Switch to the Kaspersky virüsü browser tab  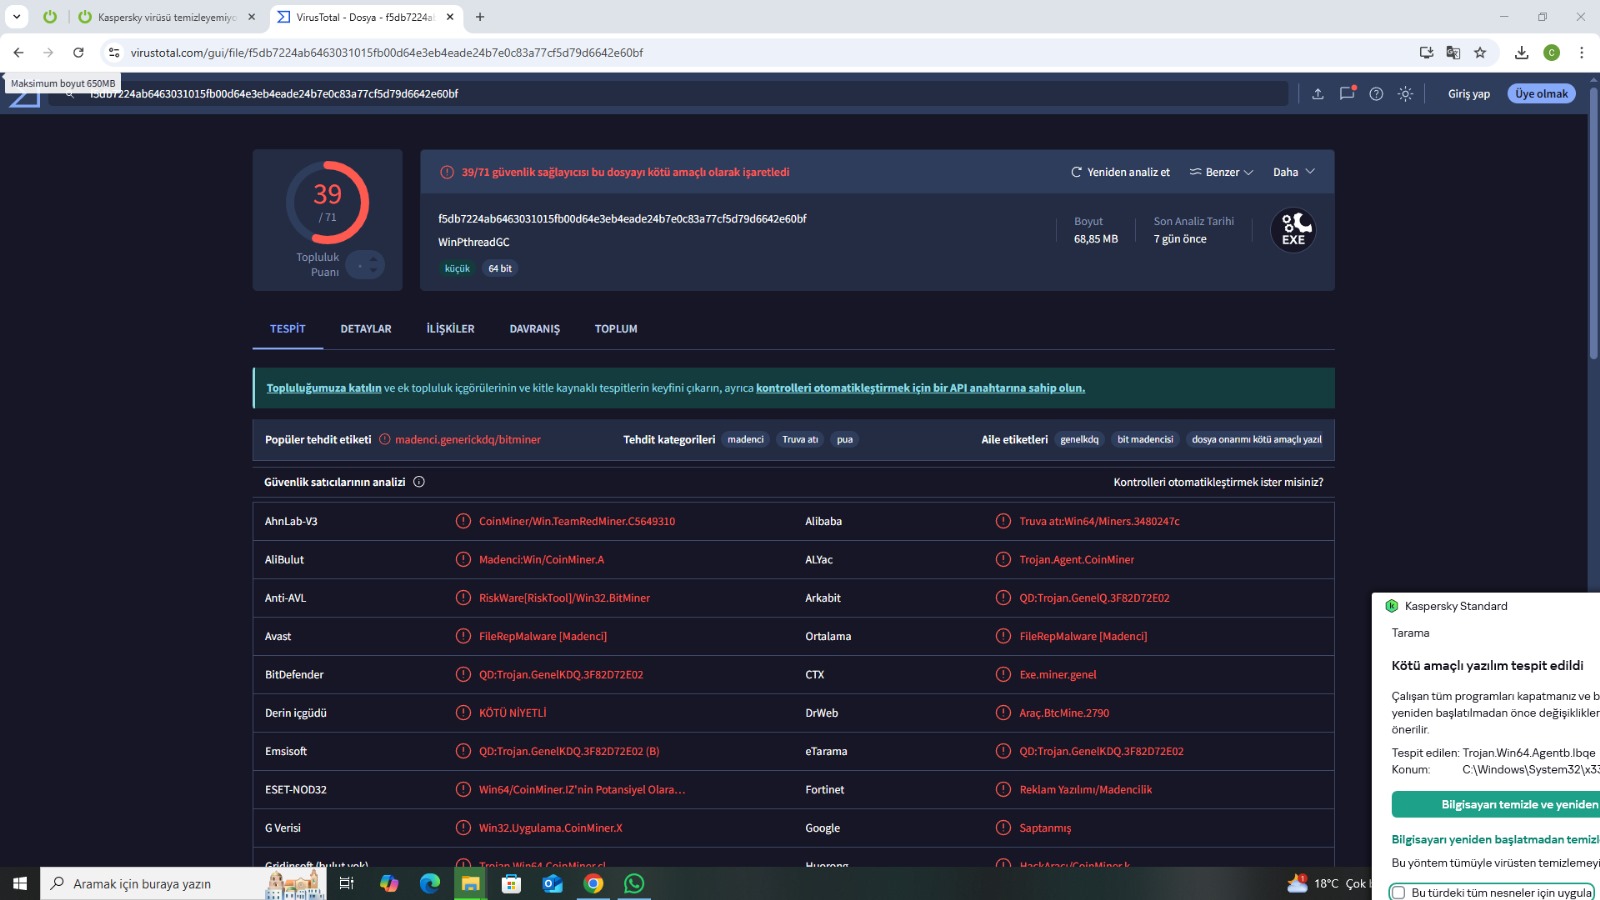[166, 17]
